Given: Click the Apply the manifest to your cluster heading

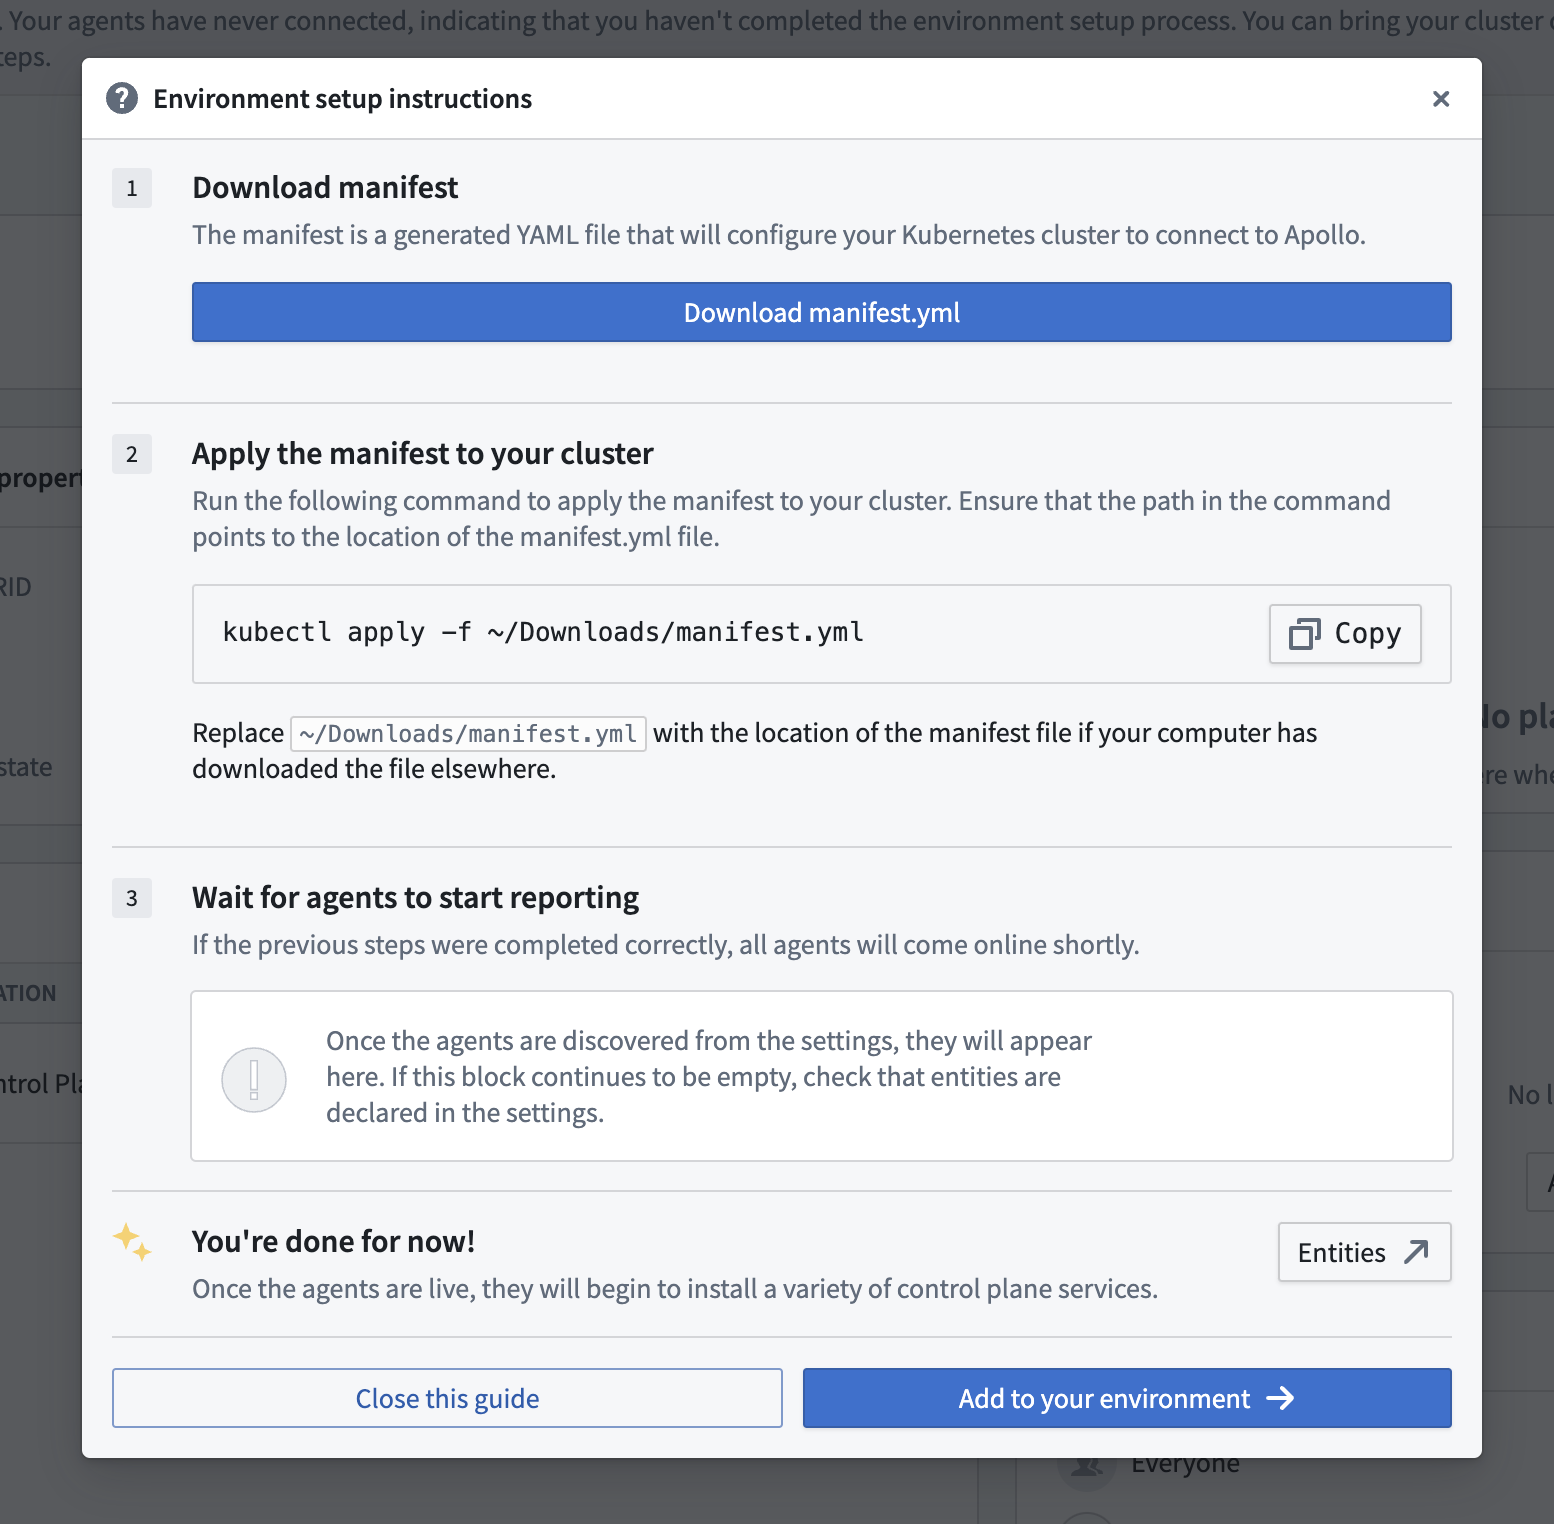Looking at the screenshot, I should point(422,453).
